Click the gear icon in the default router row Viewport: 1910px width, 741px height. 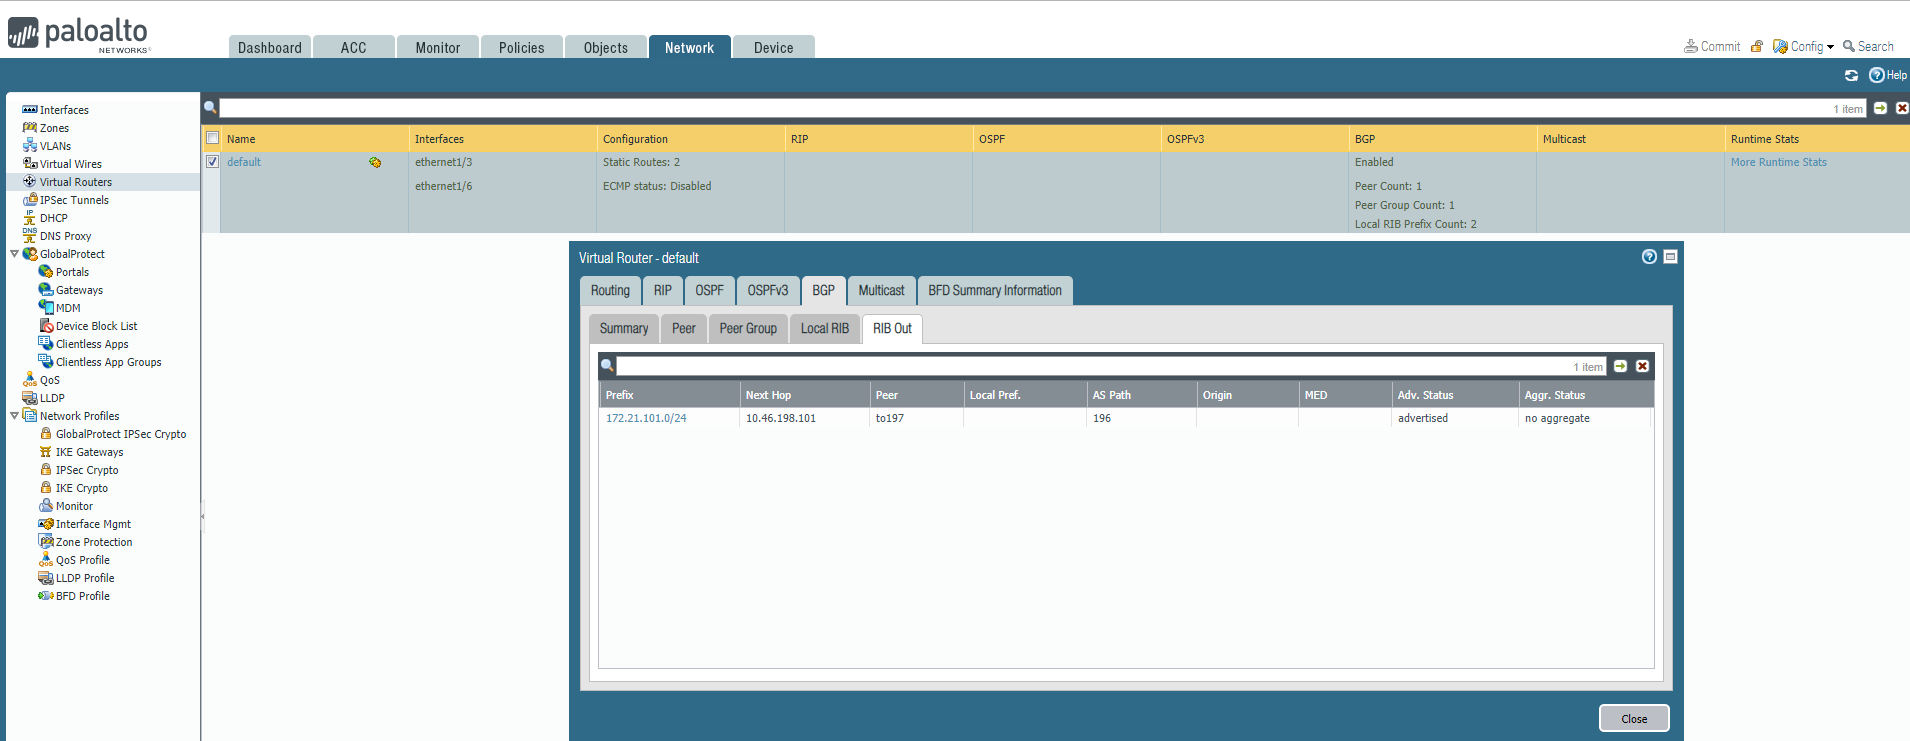375,162
